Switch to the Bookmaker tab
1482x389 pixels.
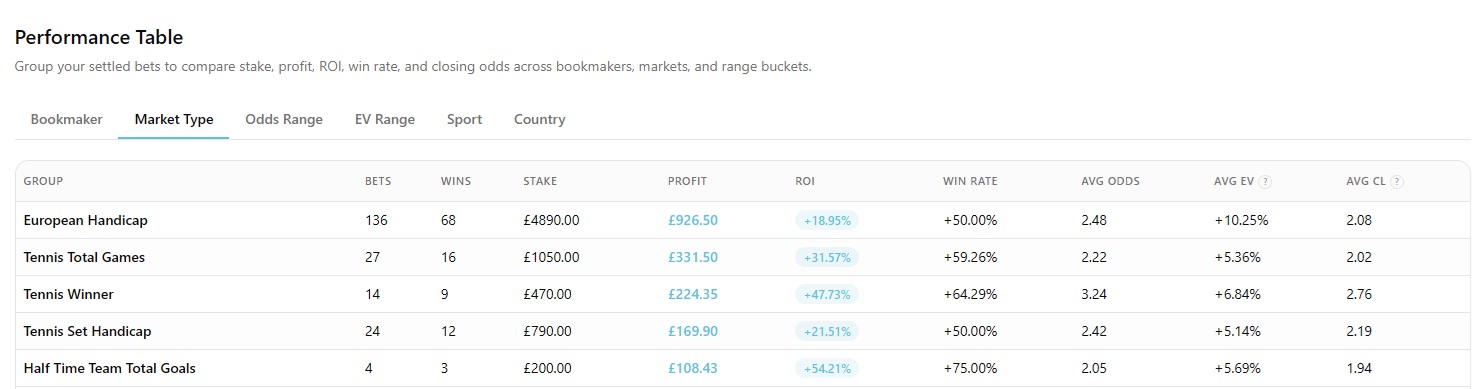point(66,119)
